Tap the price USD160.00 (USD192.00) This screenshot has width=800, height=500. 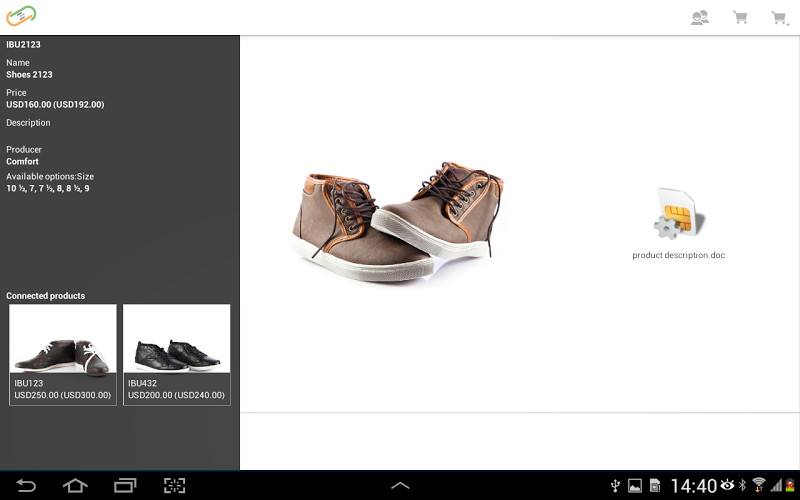55,105
